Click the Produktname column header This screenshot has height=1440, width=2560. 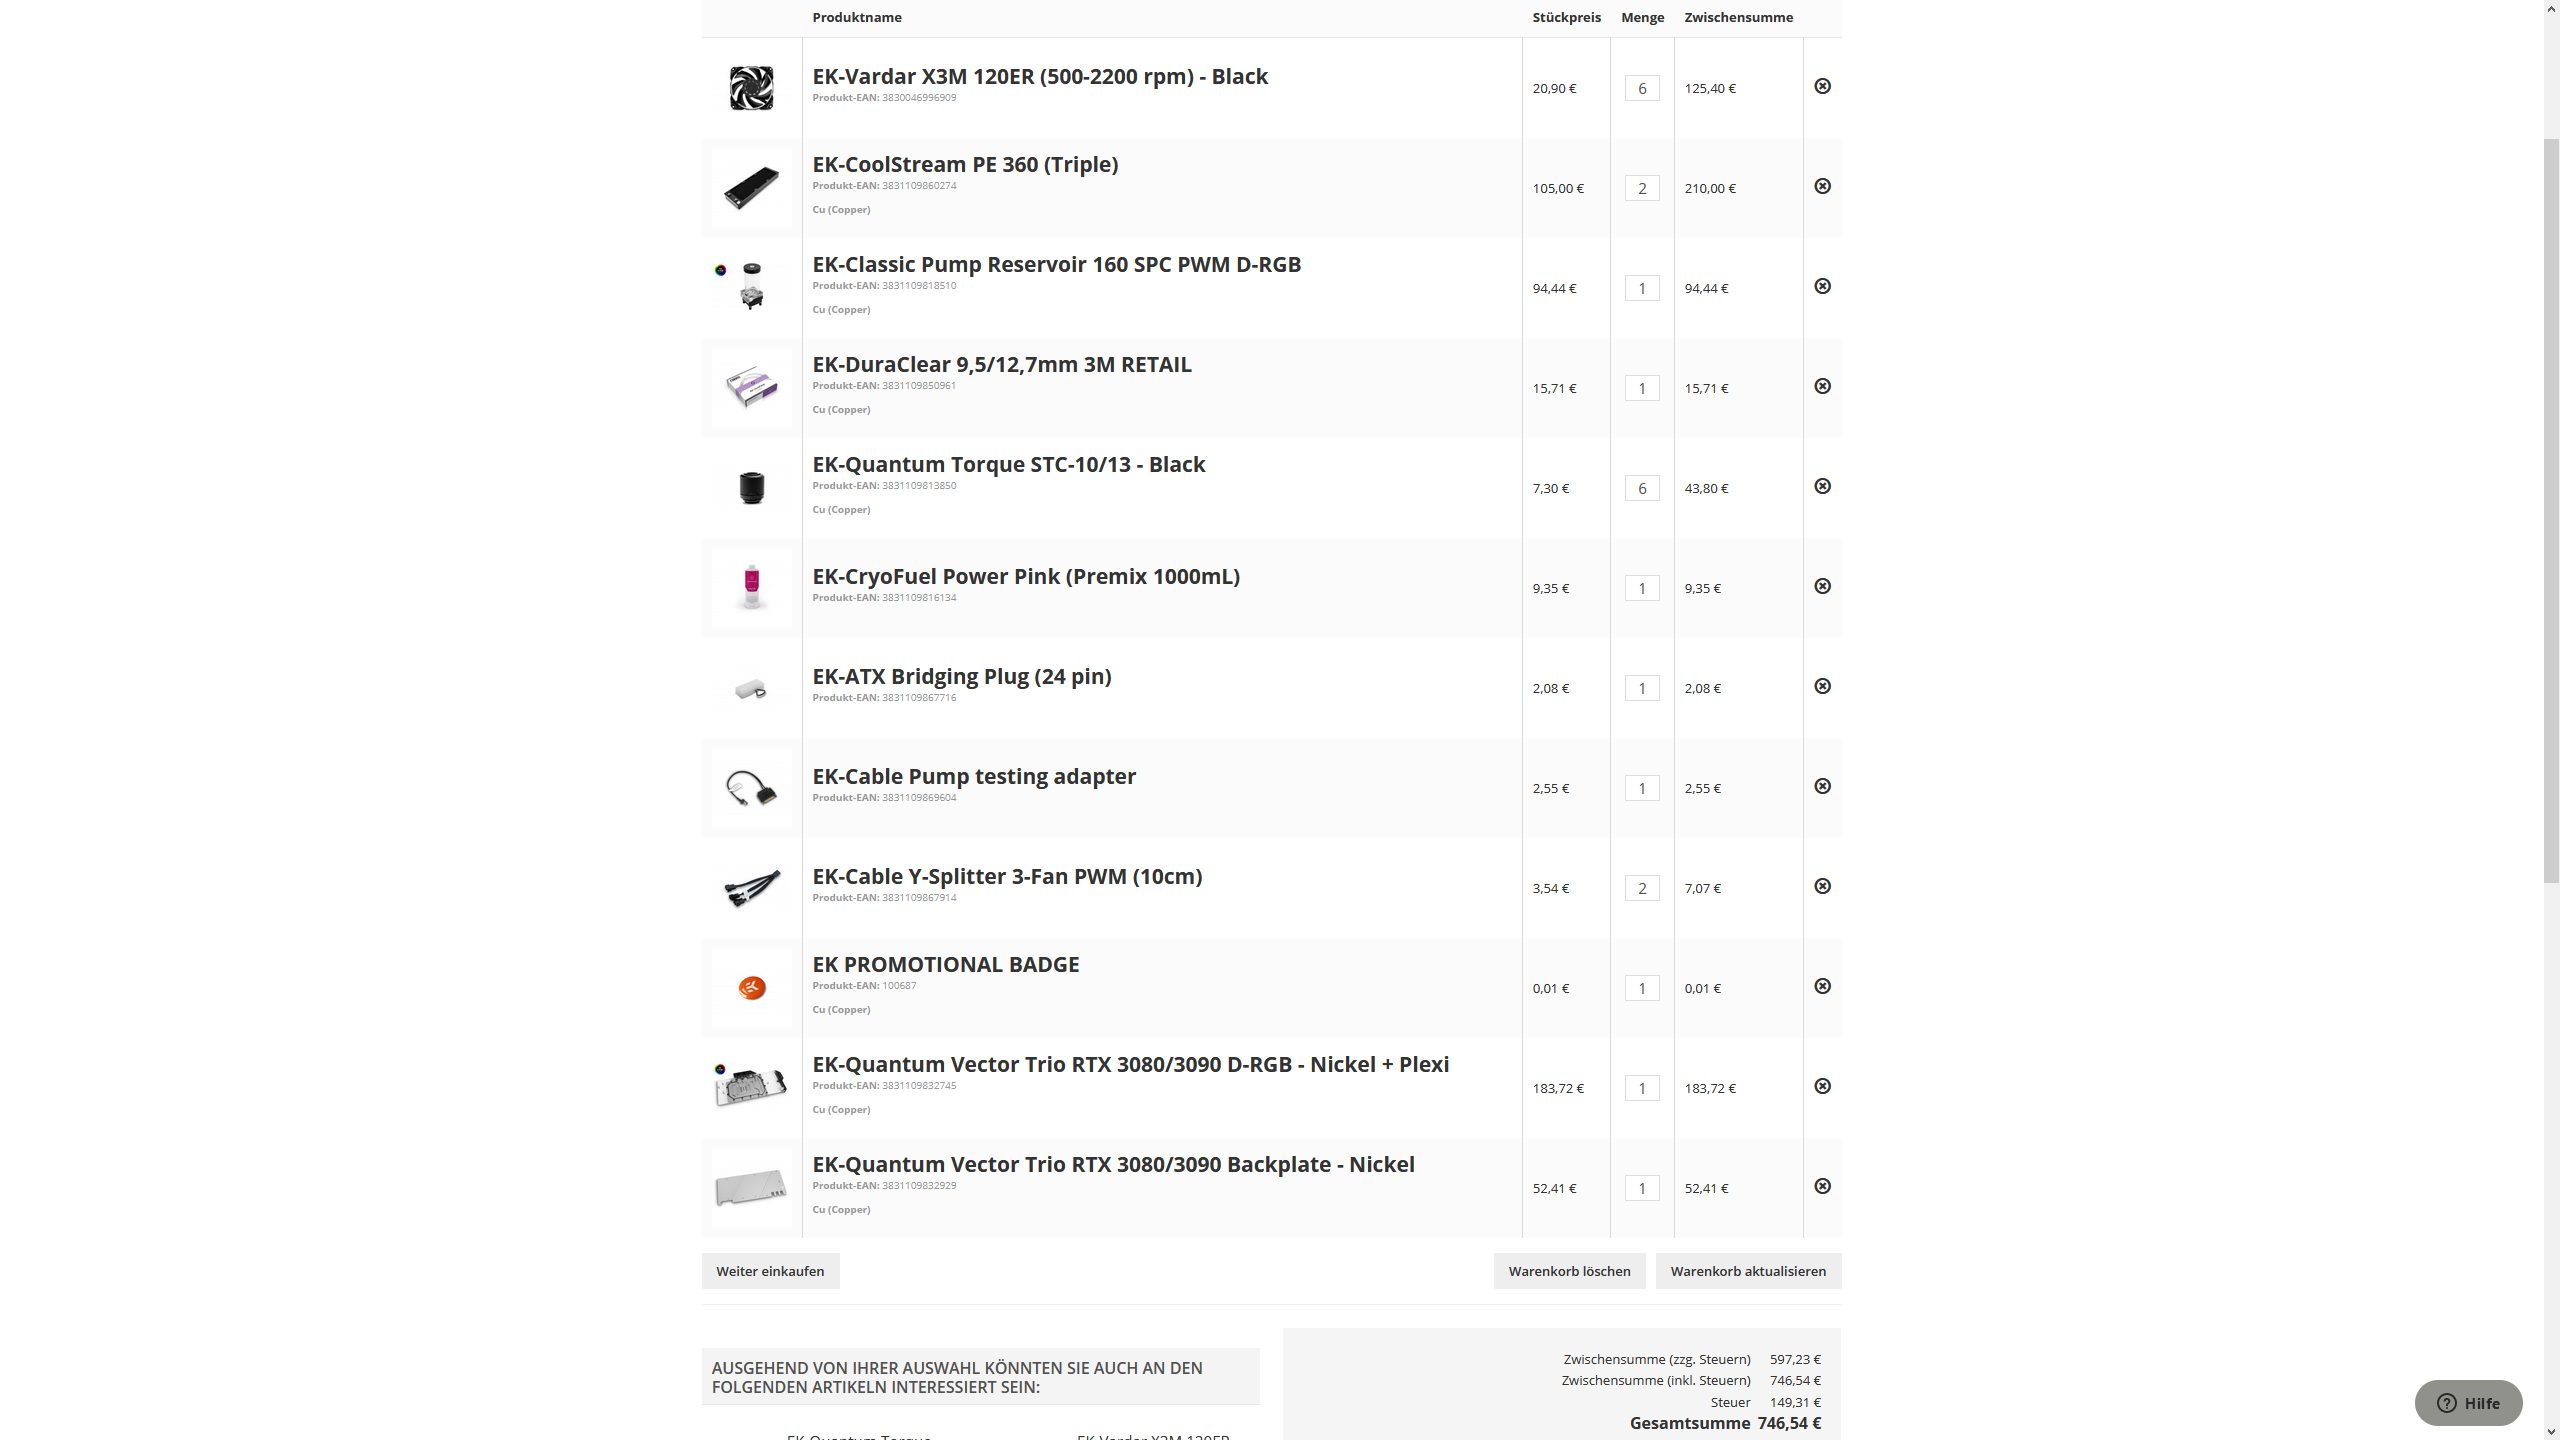[x=857, y=17]
